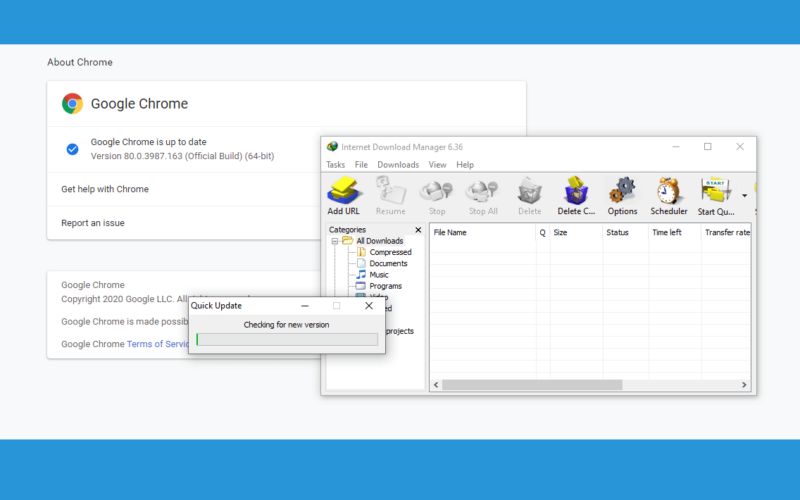The width and height of the screenshot is (800, 500).
Task: Open the Downloads menu
Action: pyautogui.click(x=398, y=165)
